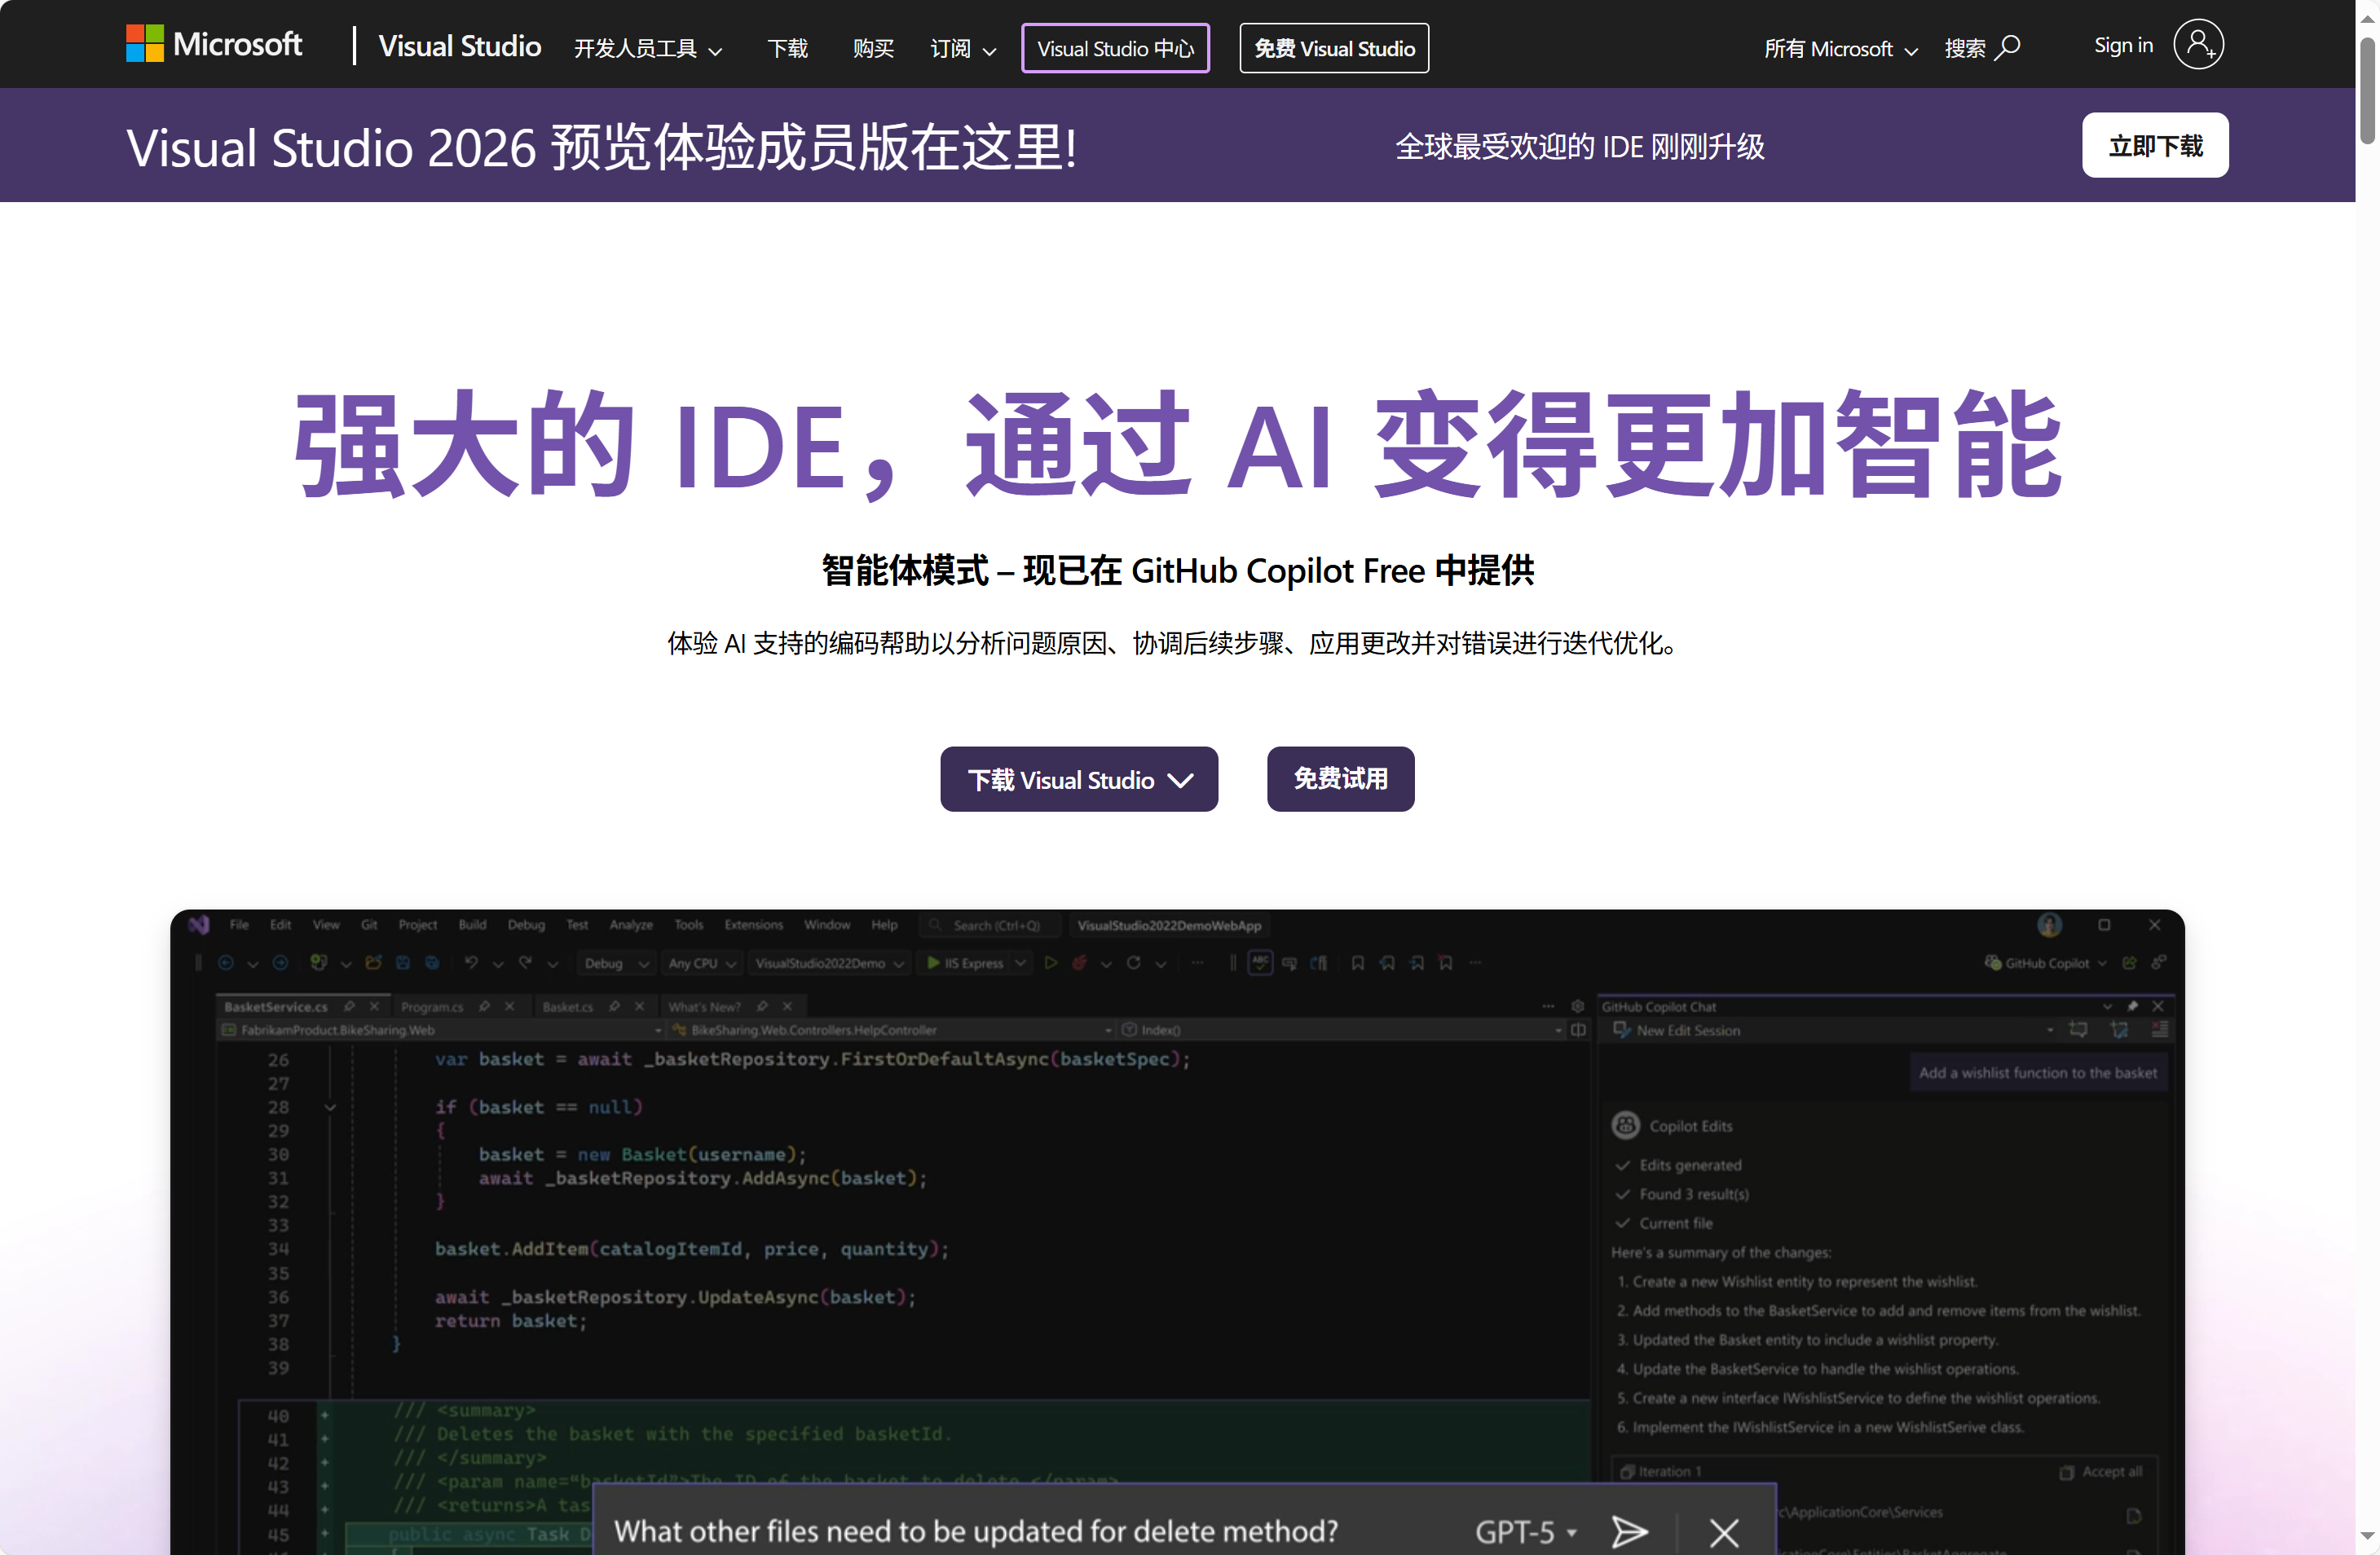This screenshot has width=2380, height=1555.
Task: Click the Microsoft logo in the header
Action: [214, 45]
